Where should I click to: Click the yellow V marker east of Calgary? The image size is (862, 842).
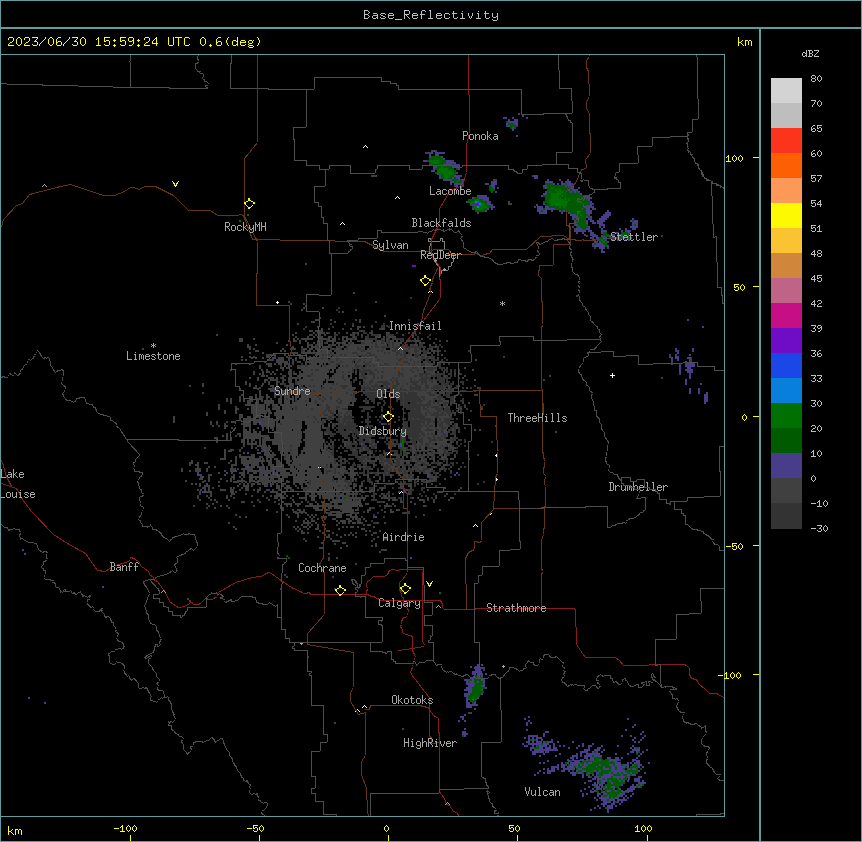coord(429,584)
